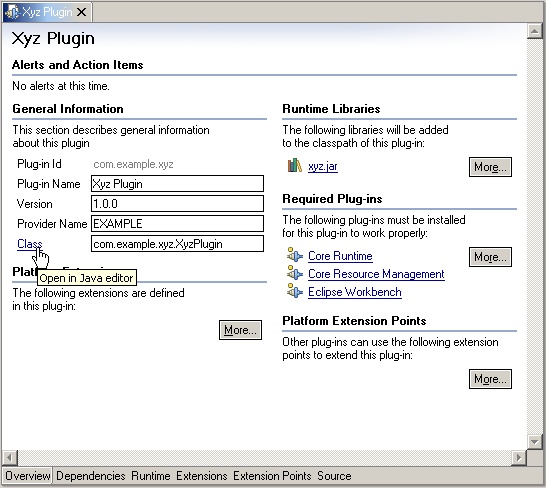This screenshot has width=546, height=488.
Task: Click the xyz.jar library books icon
Action: [294, 165]
